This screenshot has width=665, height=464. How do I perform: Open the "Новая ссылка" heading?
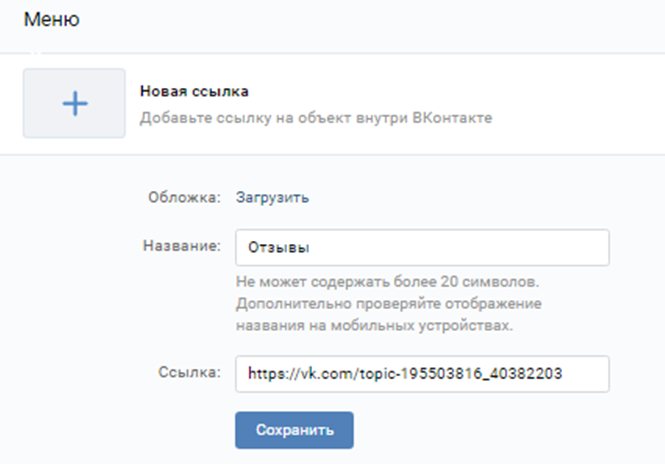click(x=194, y=91)
